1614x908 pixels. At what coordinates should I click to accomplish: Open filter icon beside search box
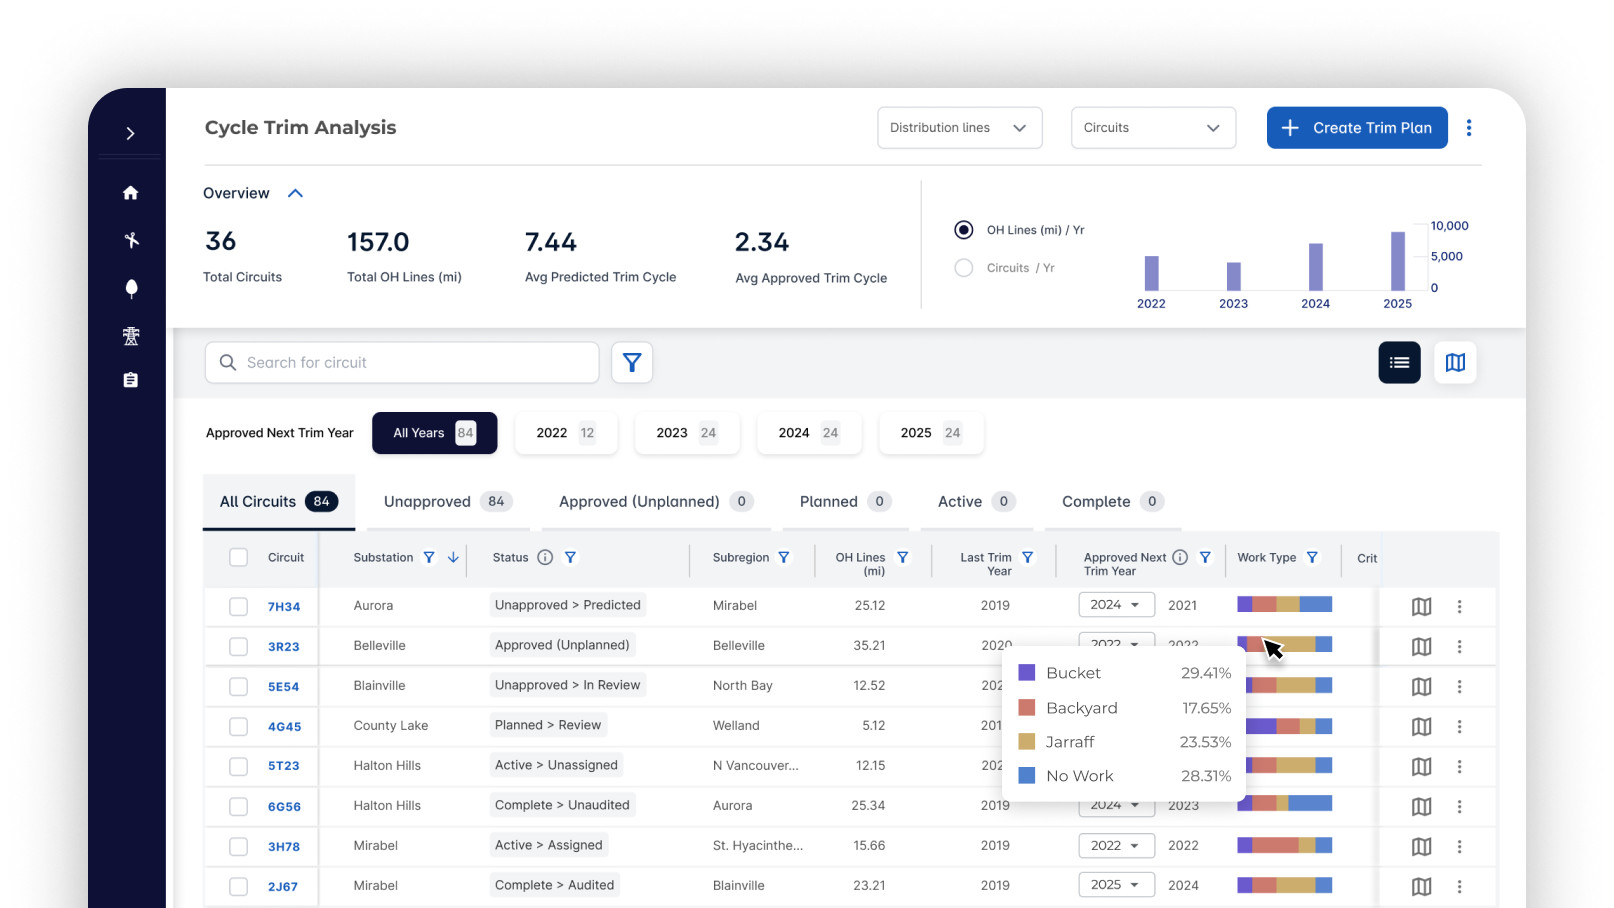[x=632, y=363]
